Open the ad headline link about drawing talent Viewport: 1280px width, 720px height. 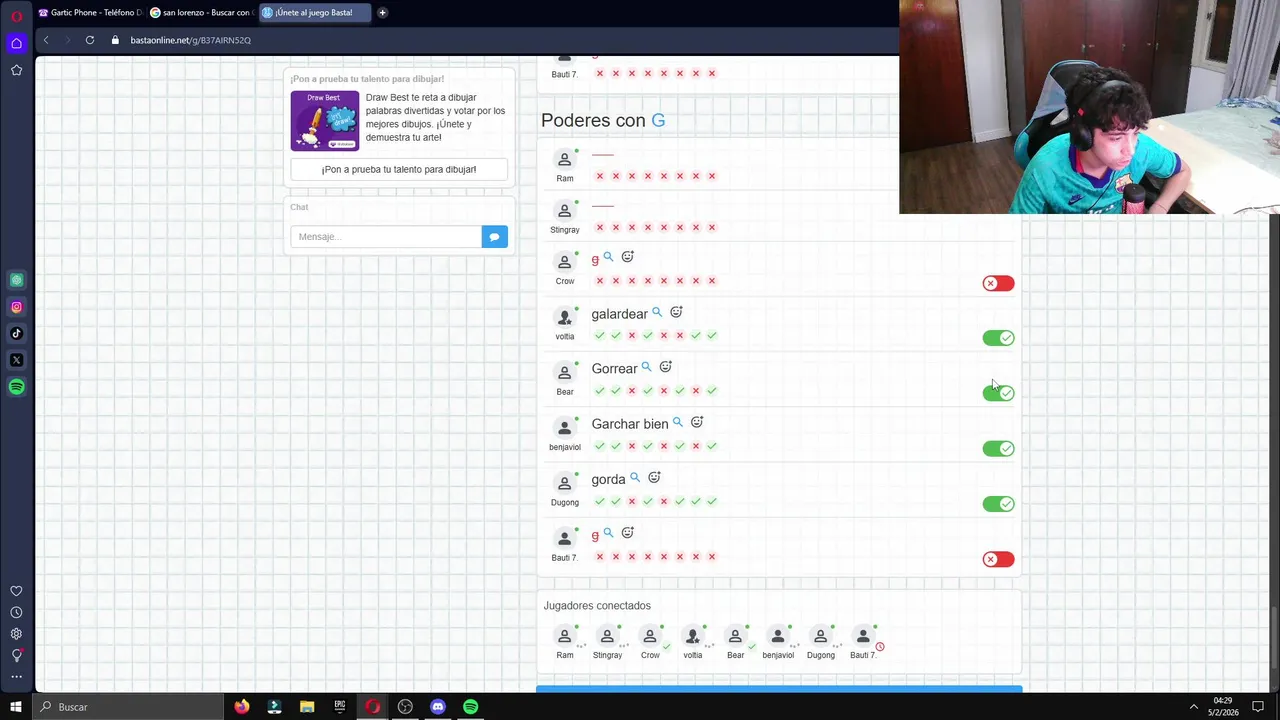pos(367,79)
